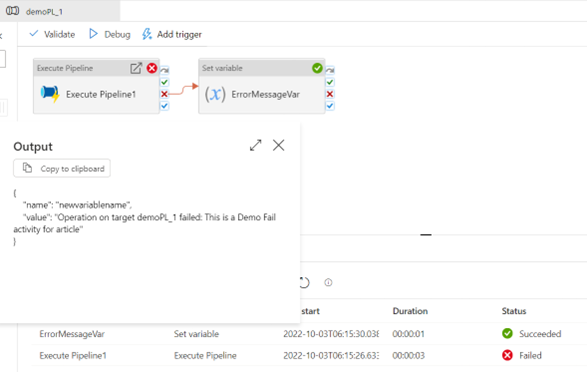Open the Execute Pipeline1 activity in a new view
Screen dimensions: 587x372
tap(136, 68)
